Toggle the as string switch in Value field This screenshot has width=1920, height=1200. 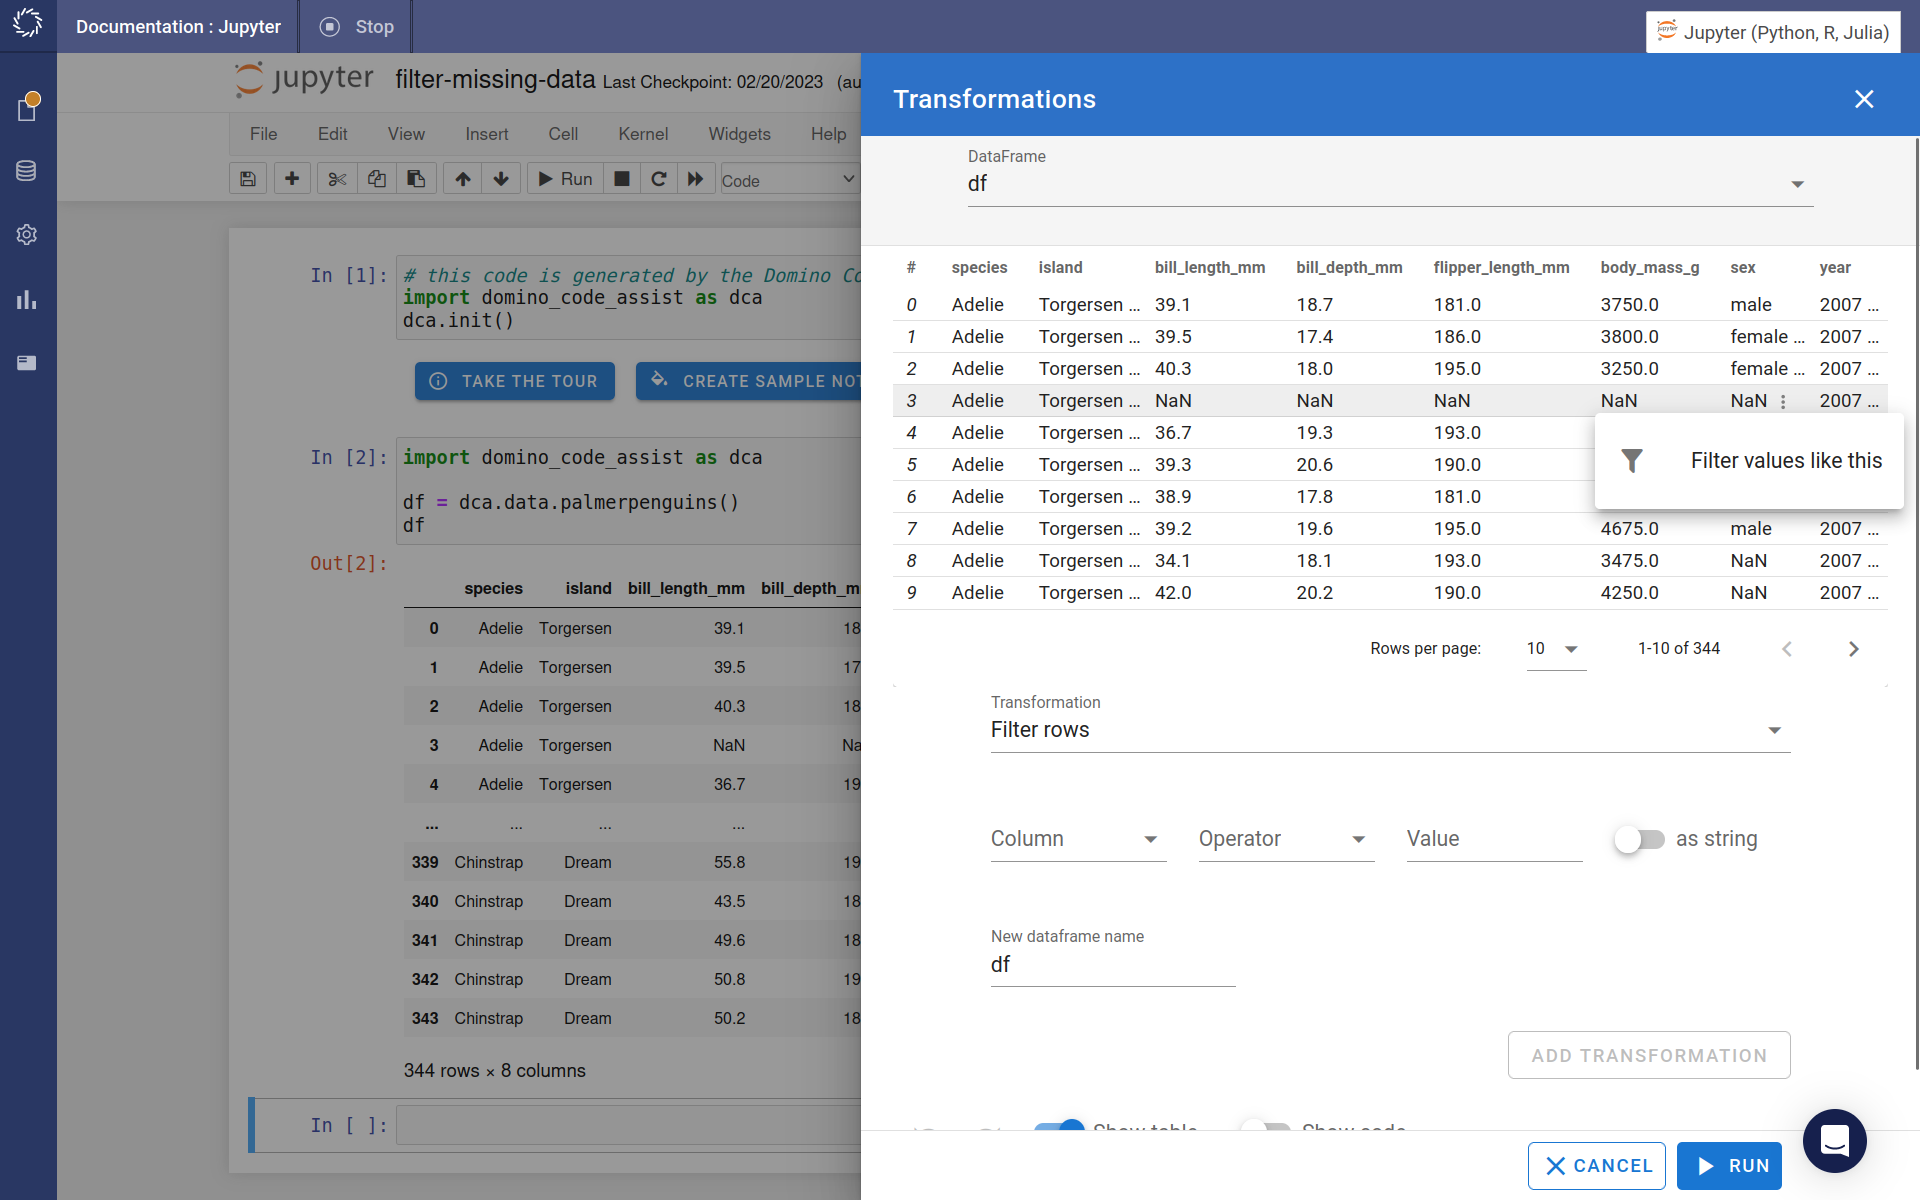point(1638,839)
